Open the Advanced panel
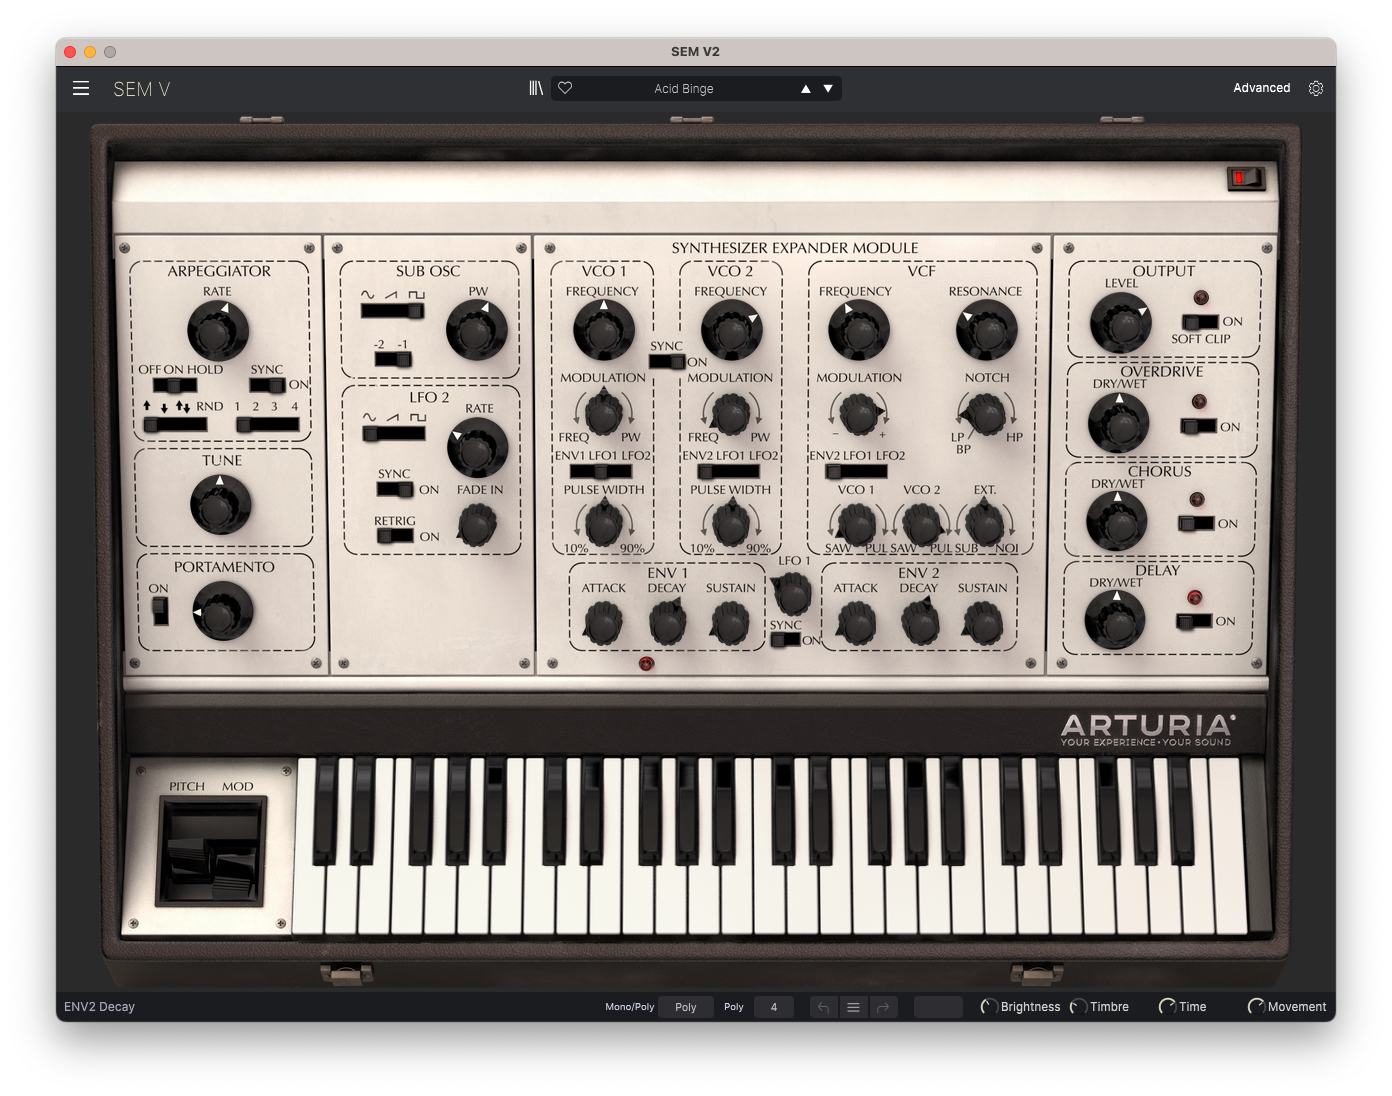The height and width of the screenshot is (1096, 1392). pyautogui.click(x=1262, y=88)
